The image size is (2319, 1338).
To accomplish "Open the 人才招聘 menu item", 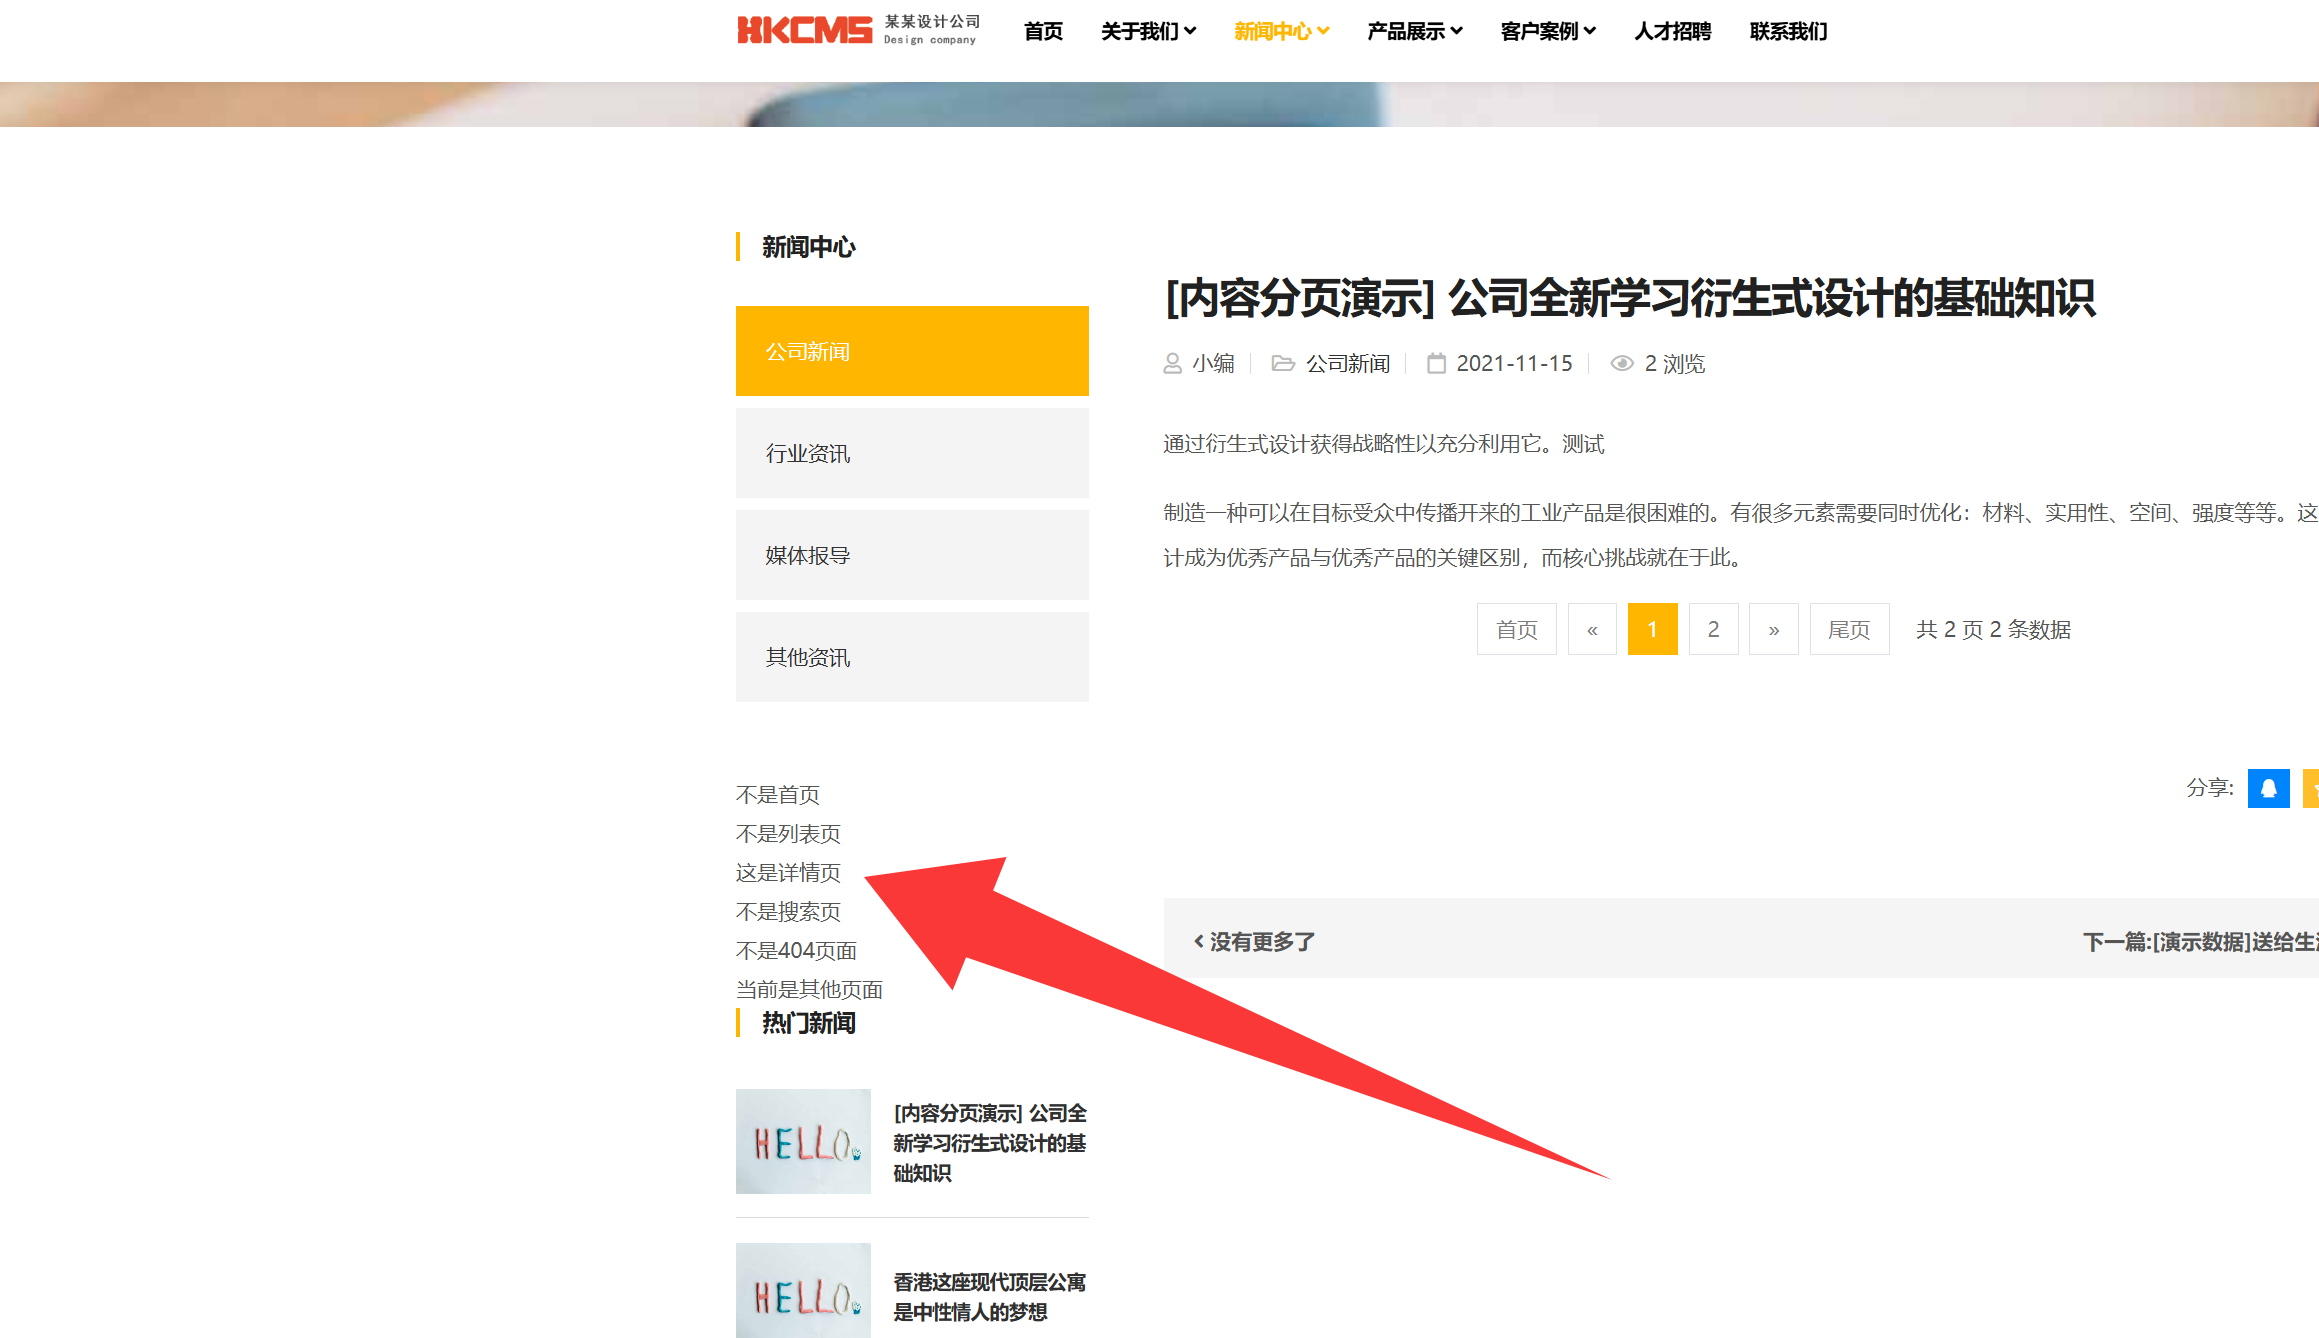I will tap(1672, 31).
